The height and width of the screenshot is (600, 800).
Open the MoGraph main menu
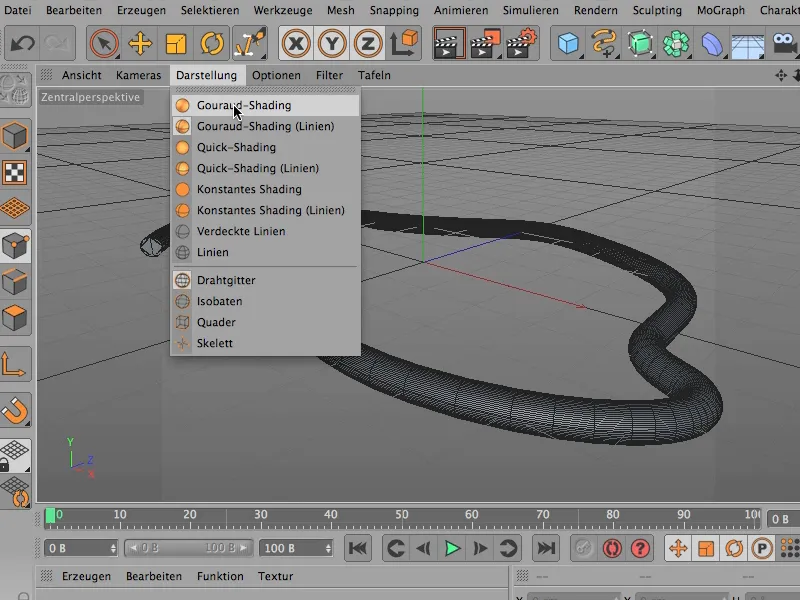[x=720, y=10]
